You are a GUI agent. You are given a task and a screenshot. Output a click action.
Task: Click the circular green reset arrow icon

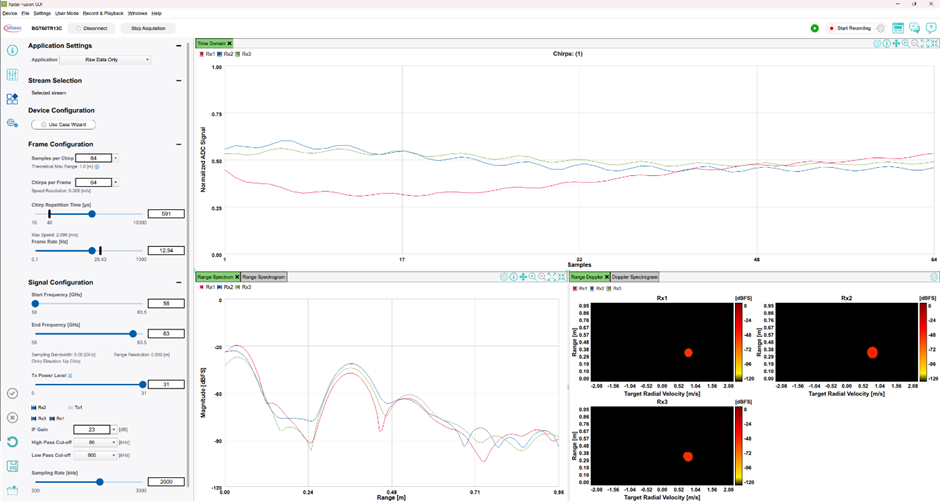[x=12, y=441]
